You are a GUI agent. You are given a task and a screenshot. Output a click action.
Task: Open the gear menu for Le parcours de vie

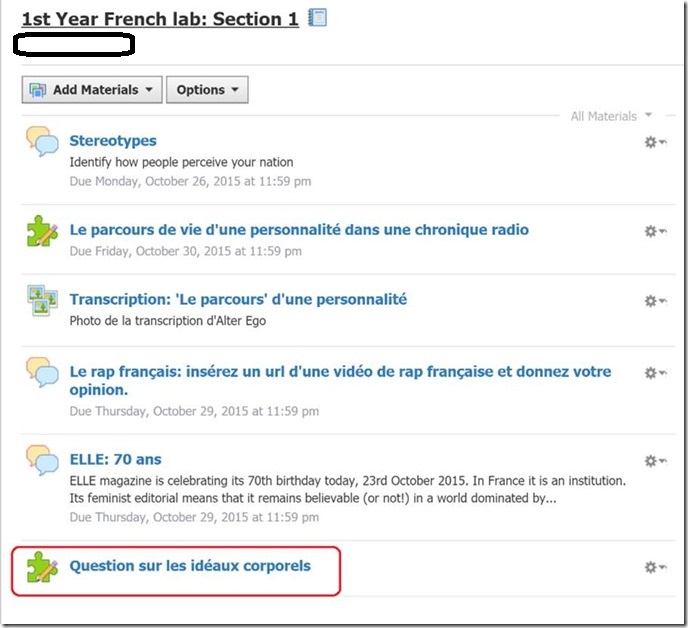655,232
